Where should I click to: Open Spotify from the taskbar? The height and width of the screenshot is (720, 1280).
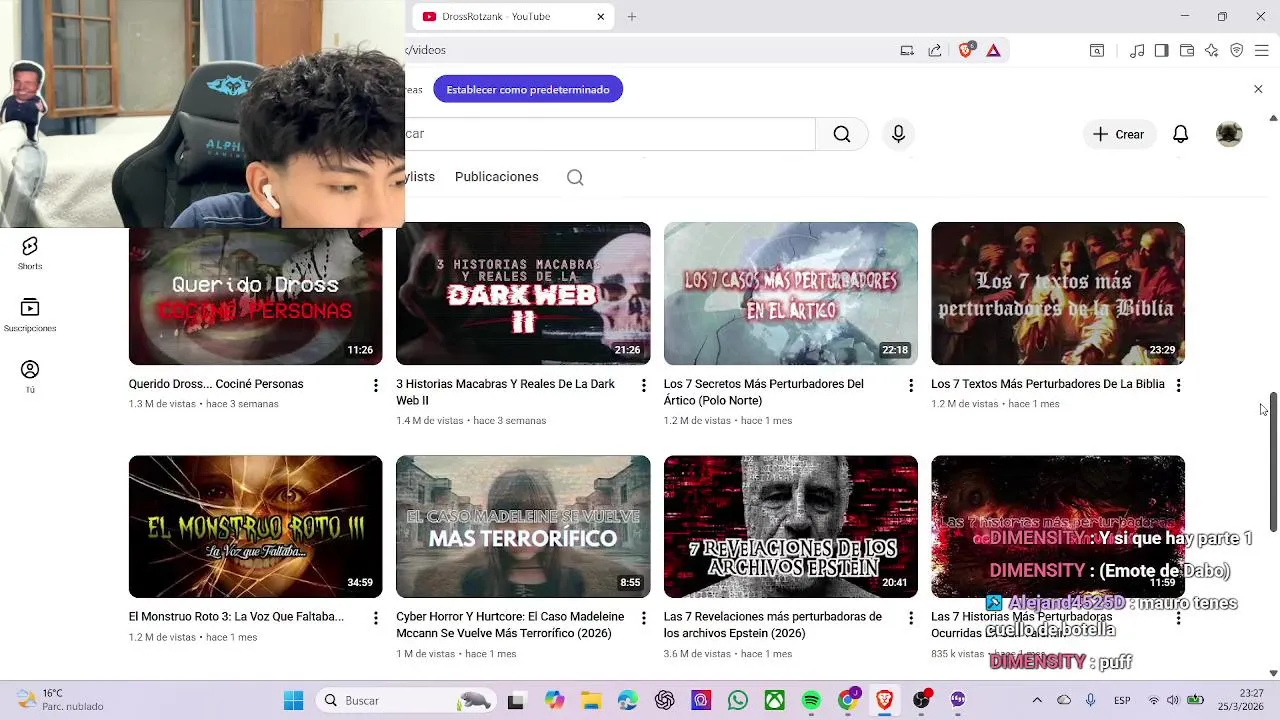coord(811,700)
